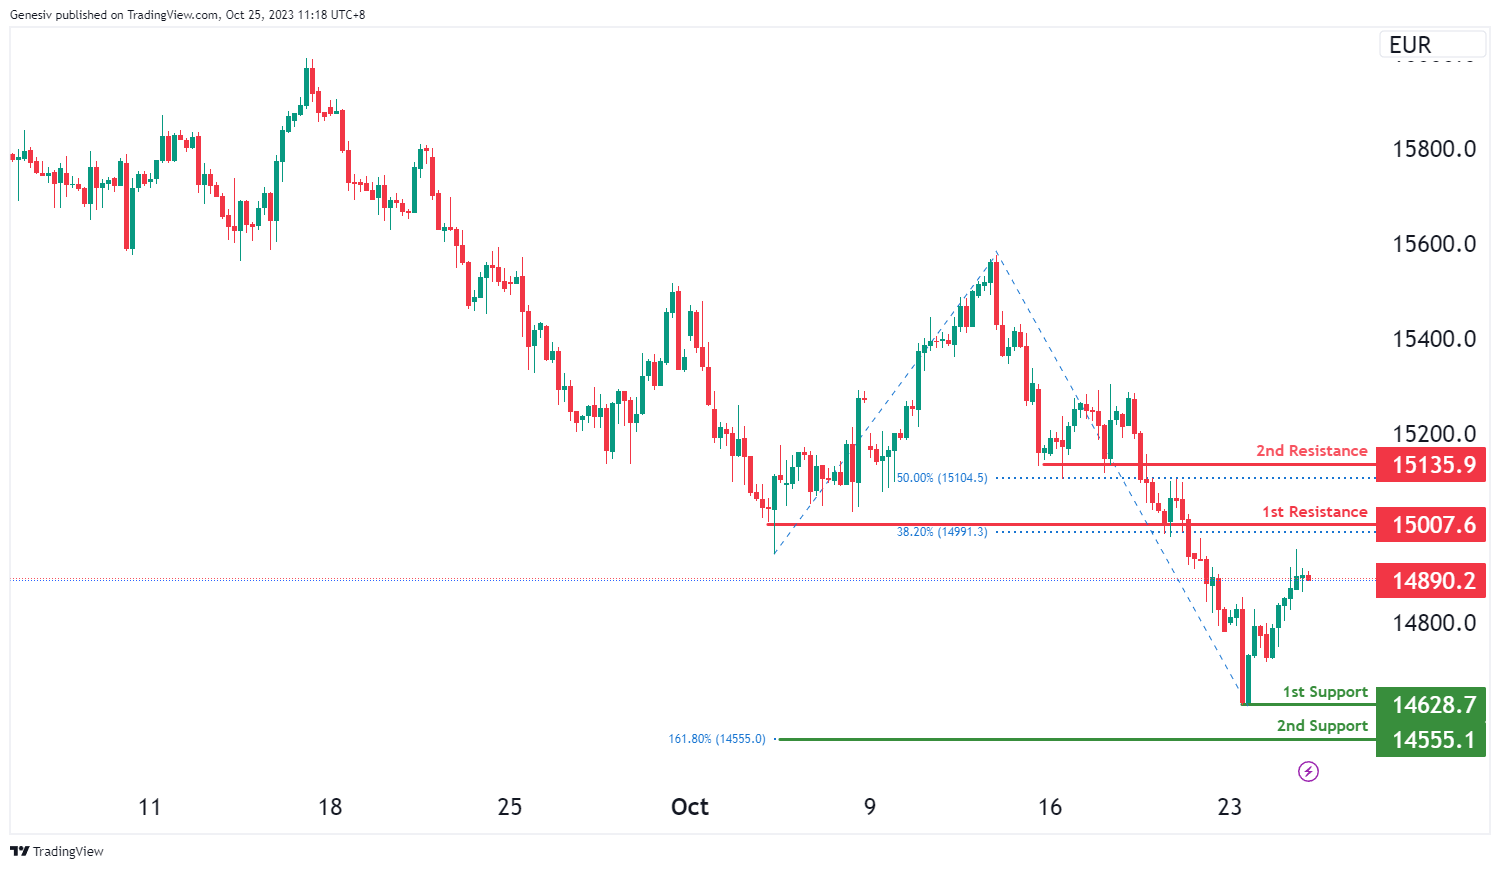Click the 50.00% (15104.5) Fibonacci label
The height and width of the screenshot is (869, 1500).
941,478
